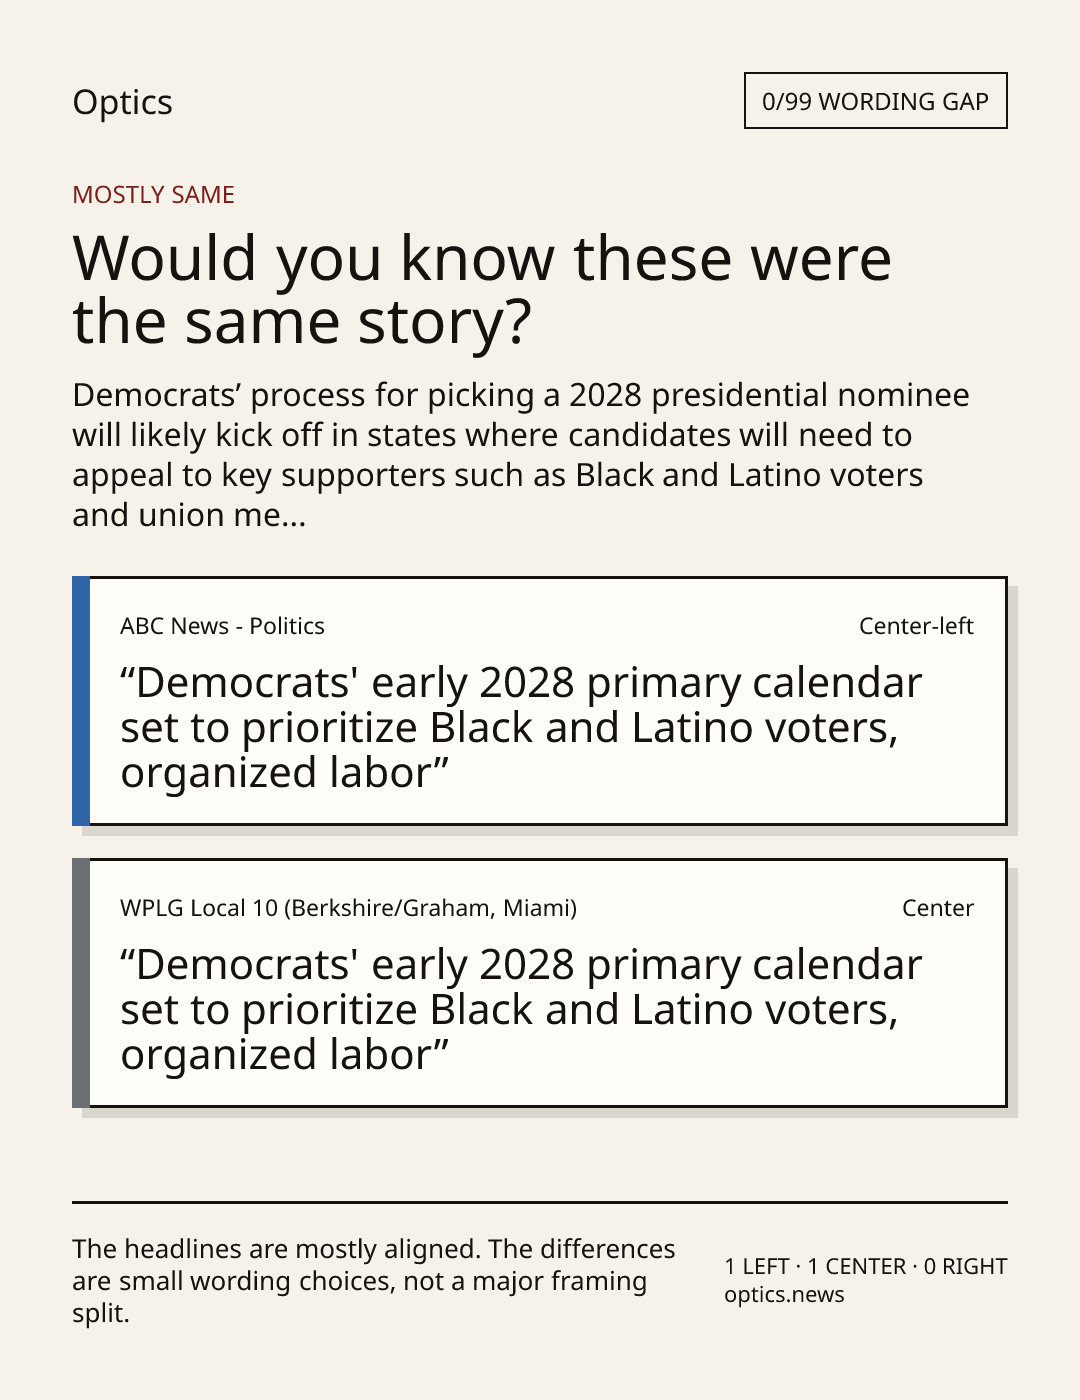
Task: Click the truncated story summary paragraph
Action: coord(521,455)
